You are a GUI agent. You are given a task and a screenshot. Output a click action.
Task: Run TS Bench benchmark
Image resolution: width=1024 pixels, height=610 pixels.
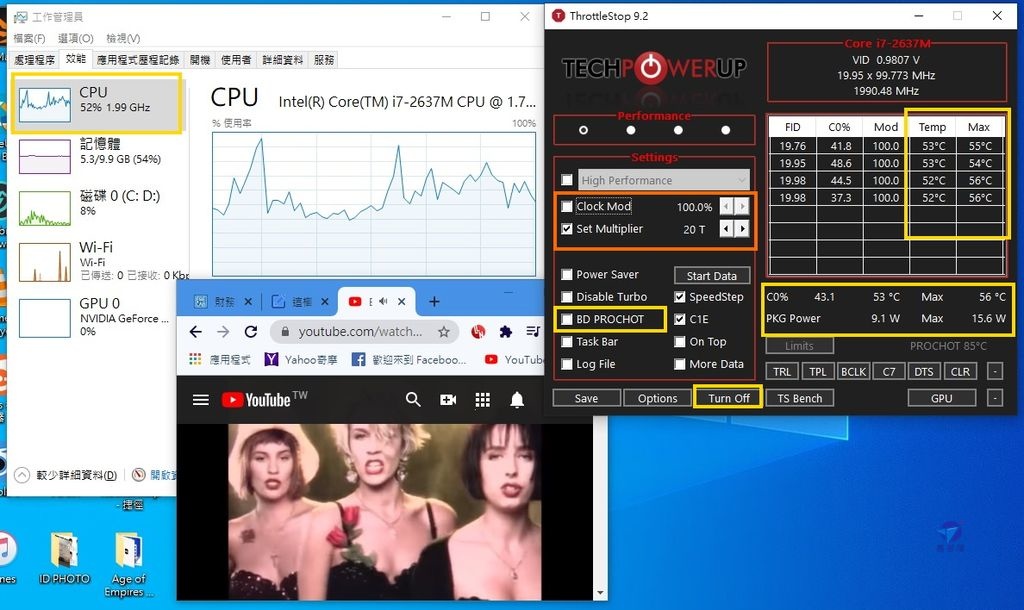pos(799,397)
